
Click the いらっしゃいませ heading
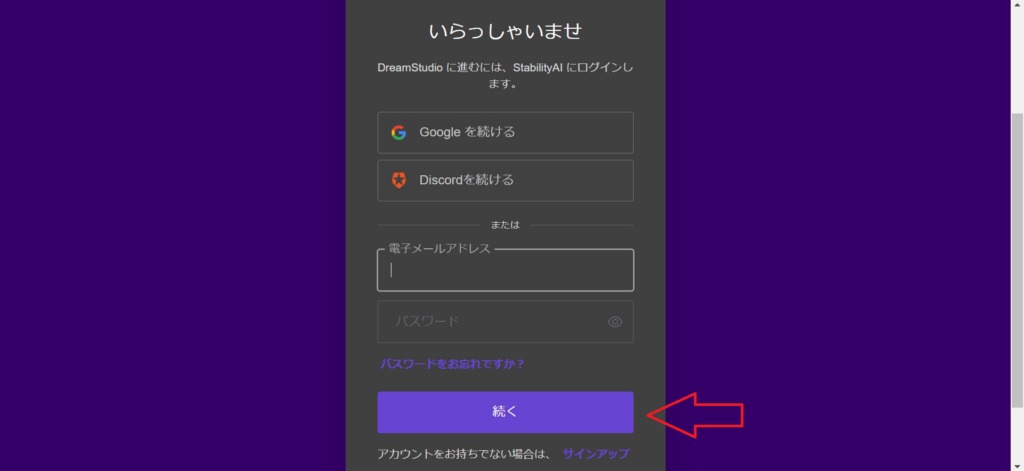[x=505, y=31]
